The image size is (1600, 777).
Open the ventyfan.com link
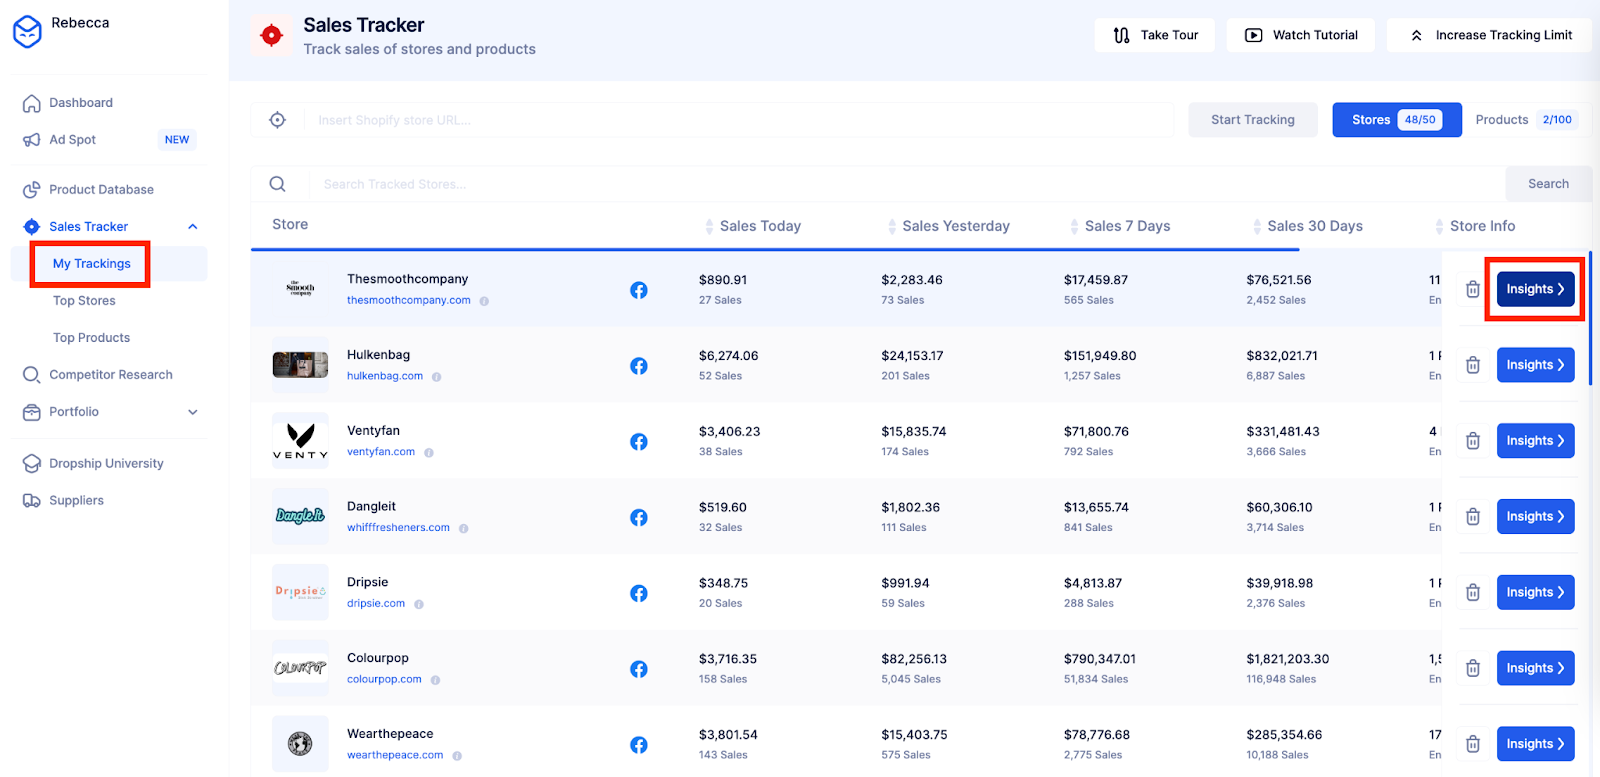click(381, 452)
